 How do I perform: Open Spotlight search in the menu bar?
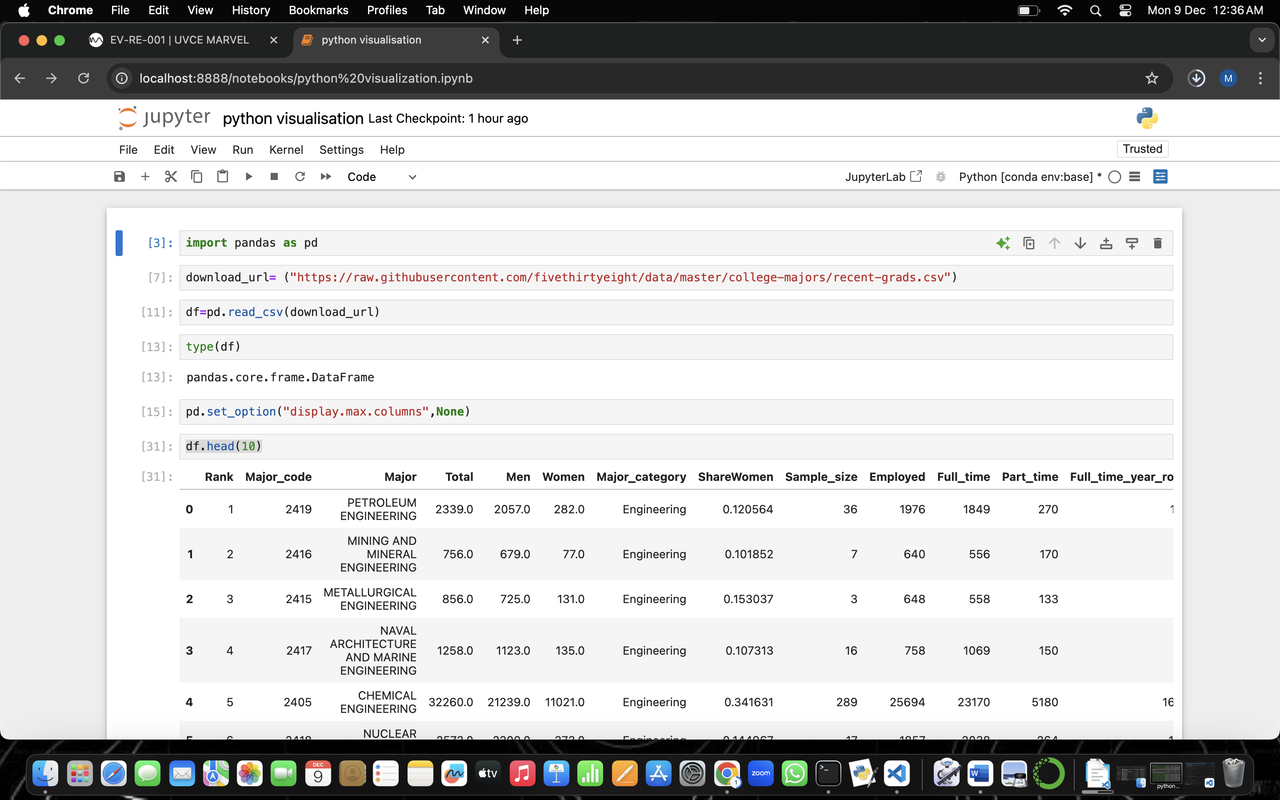(x=1096, y=10)
